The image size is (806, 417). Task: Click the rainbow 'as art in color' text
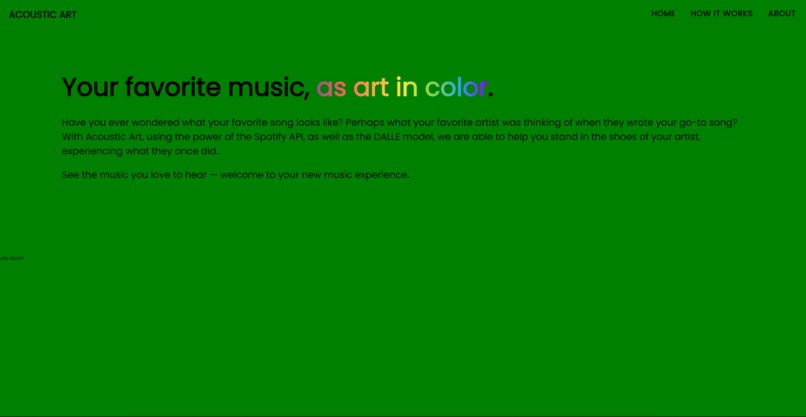(x=401, y=87)
